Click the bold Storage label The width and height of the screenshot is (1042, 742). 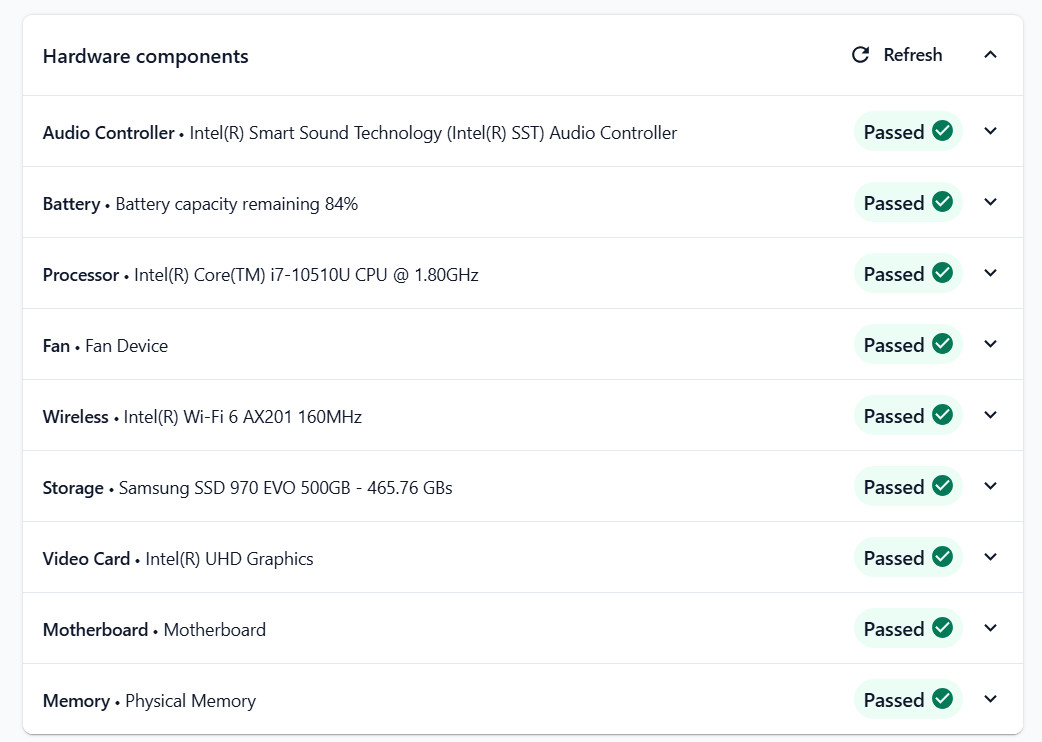point(73,488)
